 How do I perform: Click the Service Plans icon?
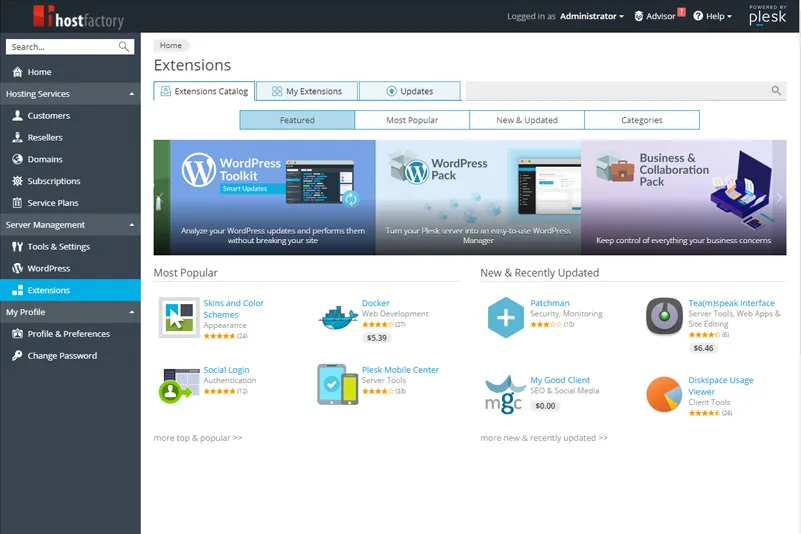(17, 203)
